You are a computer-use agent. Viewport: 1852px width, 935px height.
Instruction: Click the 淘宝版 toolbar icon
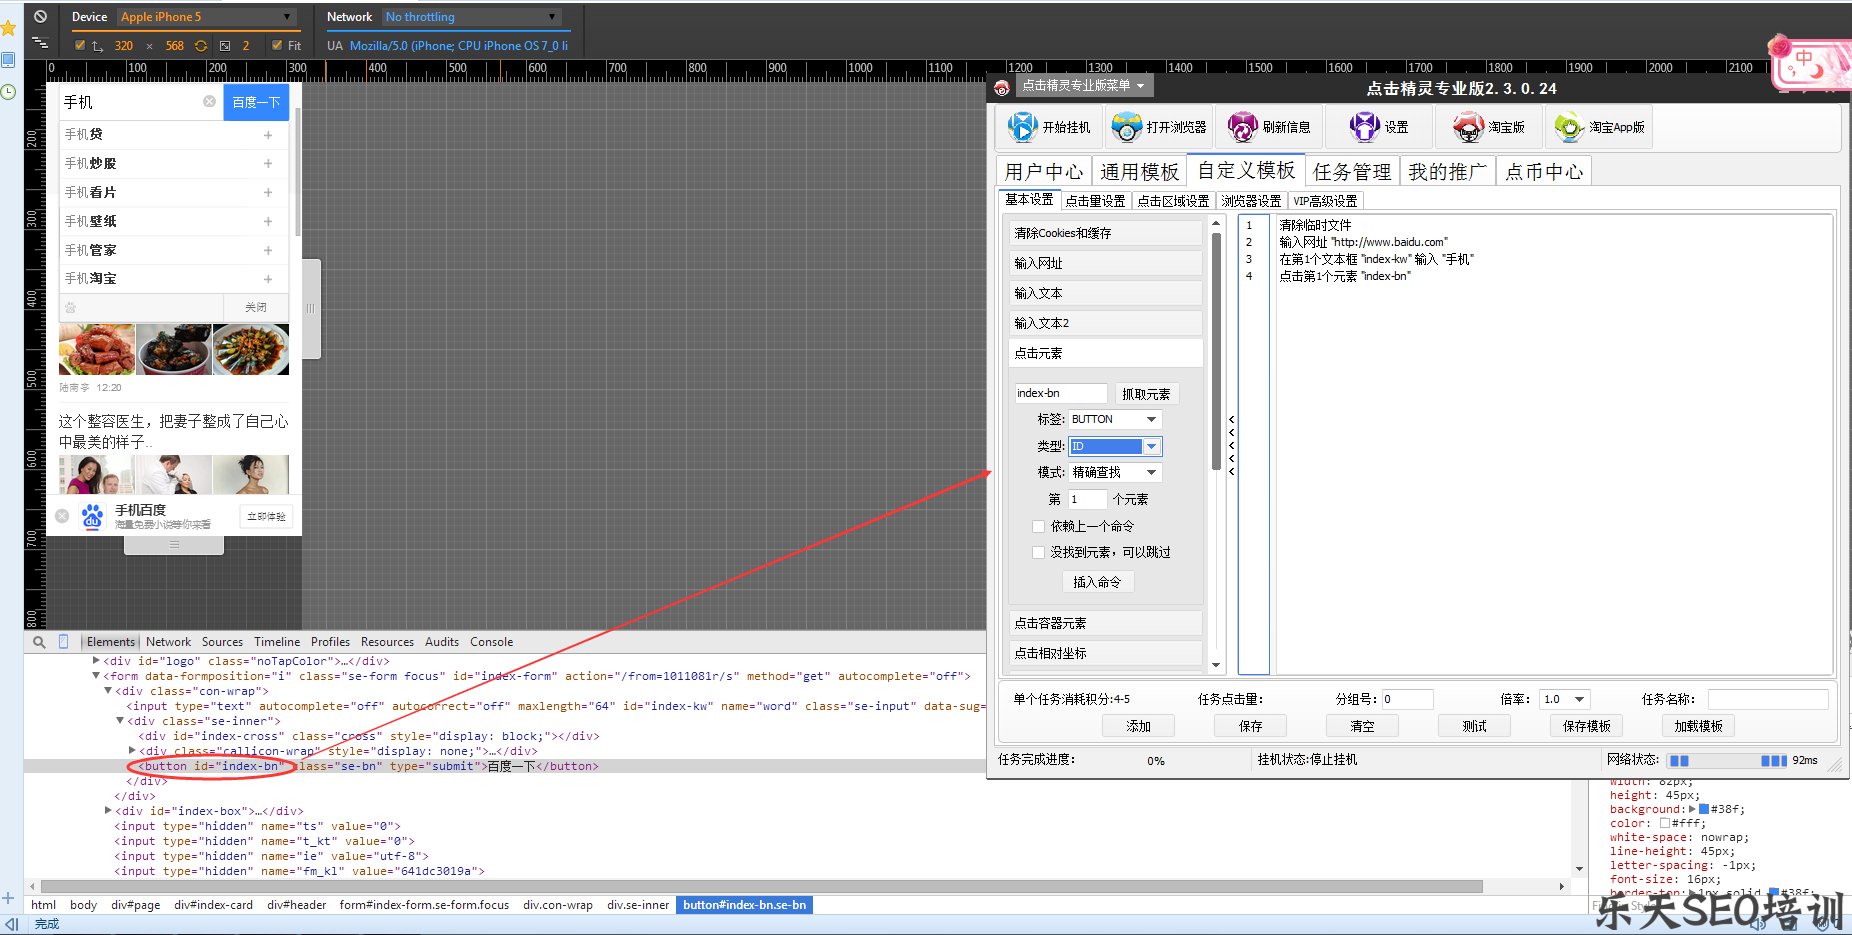pos(1468,127)
